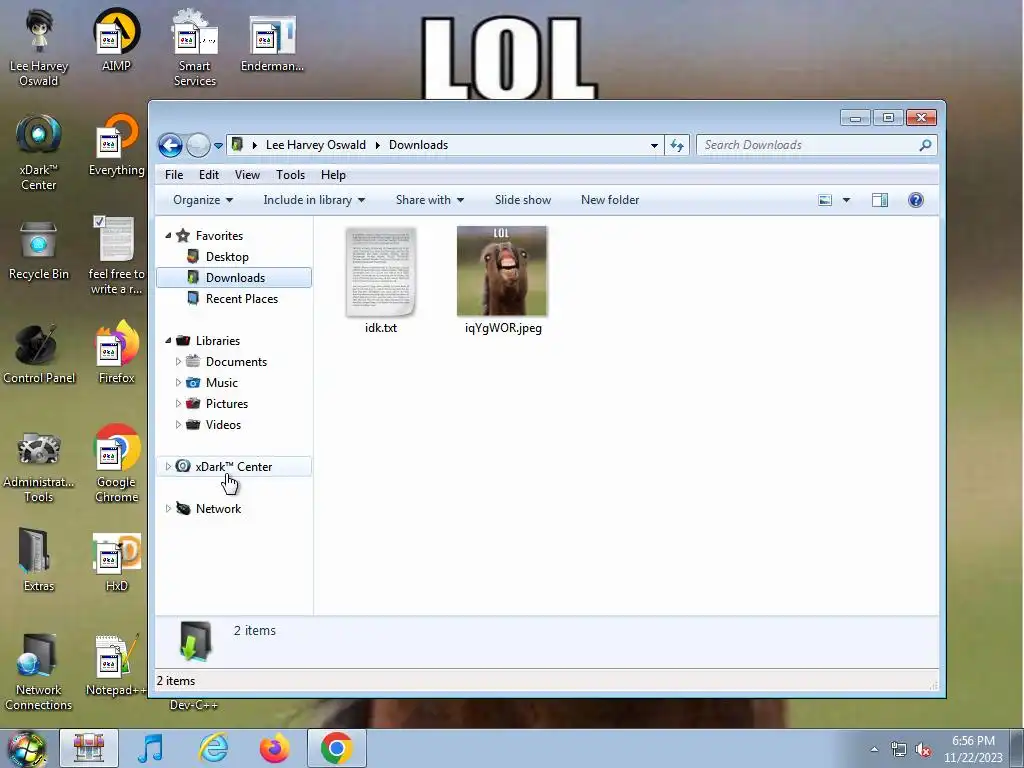Click the refresh button beside address bar
Viewport: 1024px width, 768px height.
click(677, 145)
